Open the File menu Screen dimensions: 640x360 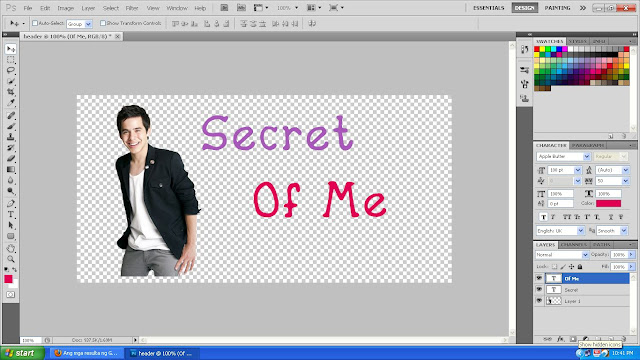(28, 8)
